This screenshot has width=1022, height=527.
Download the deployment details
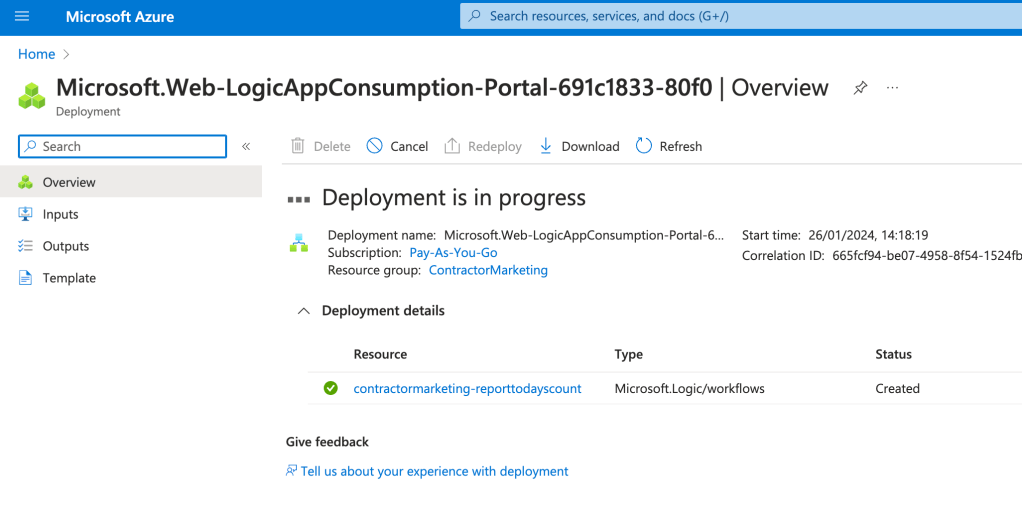coord(579,147)
